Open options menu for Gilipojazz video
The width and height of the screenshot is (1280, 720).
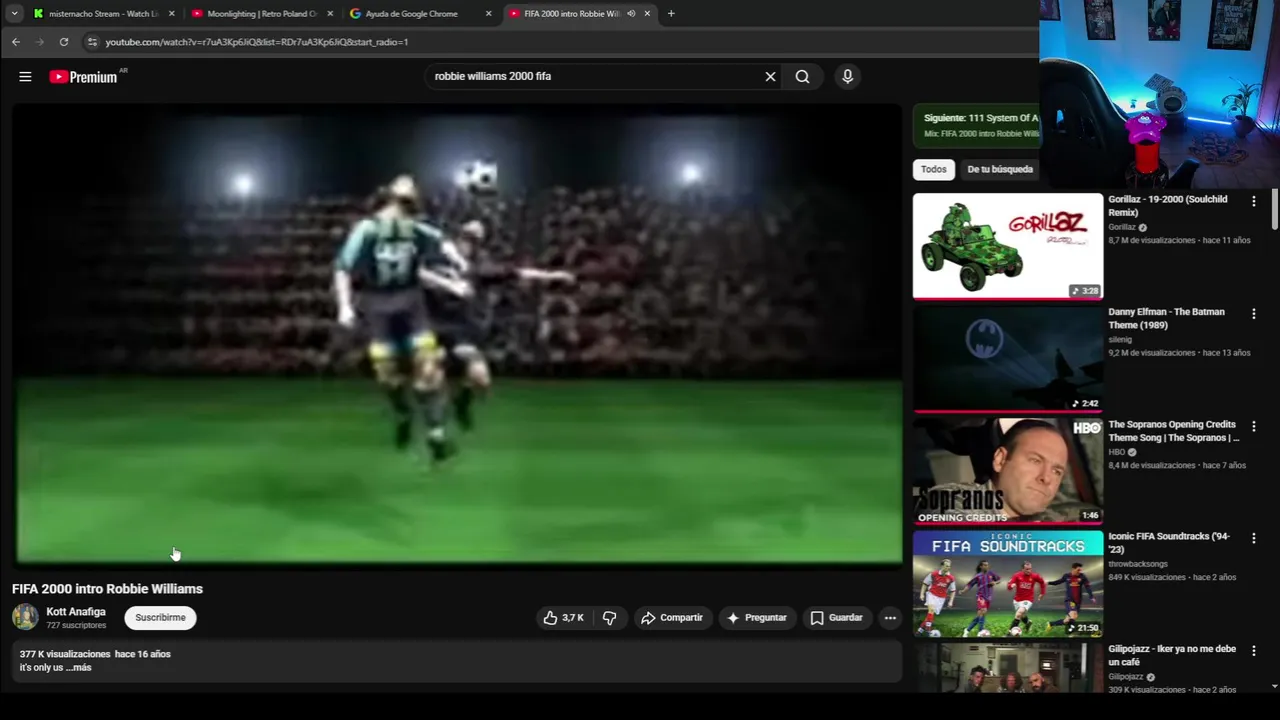[x=1253, y=651]
